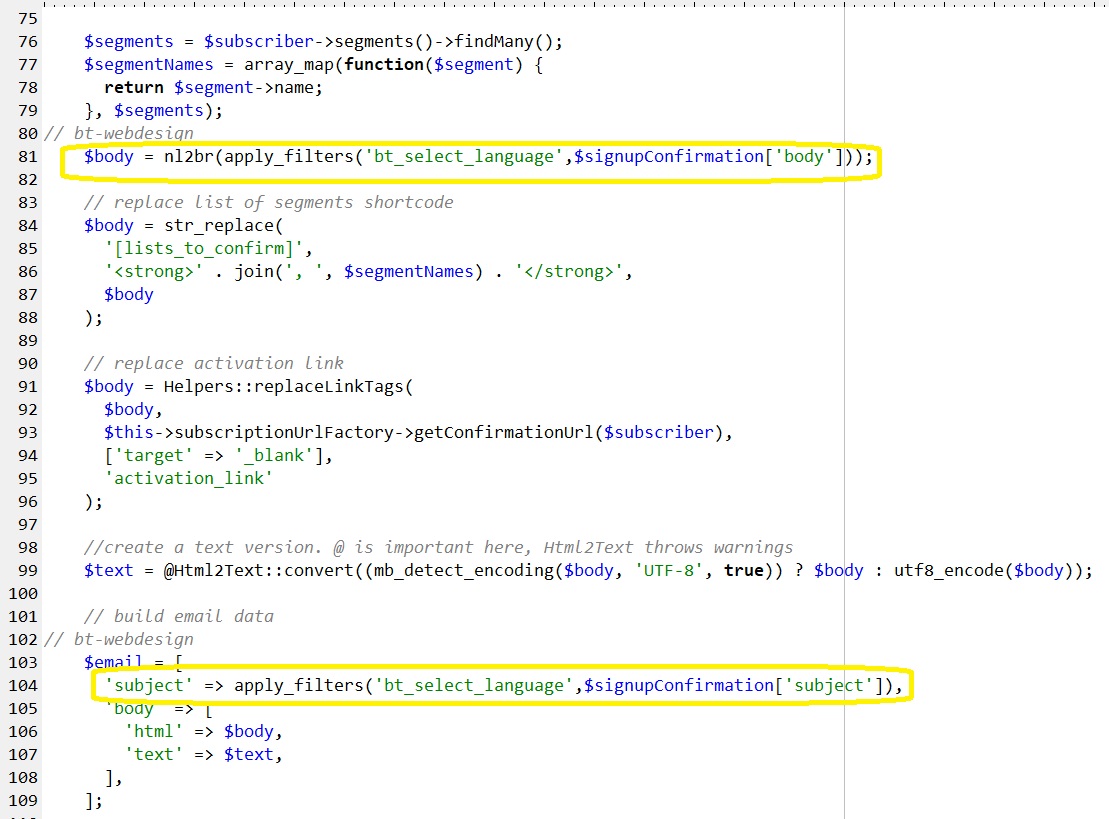
Task: Click "utf8_encode" on line 99
Action: [x=949, y=570]
